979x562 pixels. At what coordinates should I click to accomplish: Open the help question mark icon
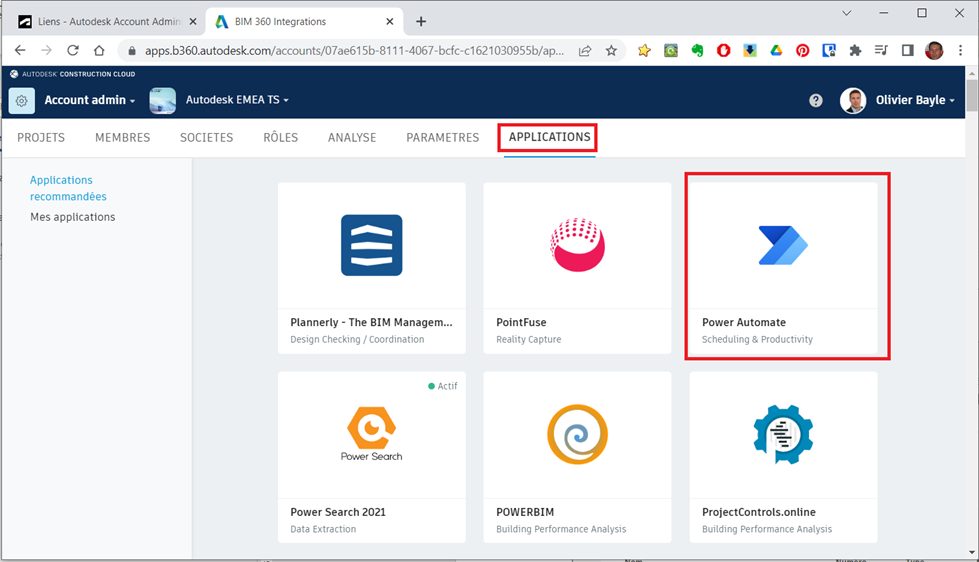pyautogui.click(x=815, y=100)
